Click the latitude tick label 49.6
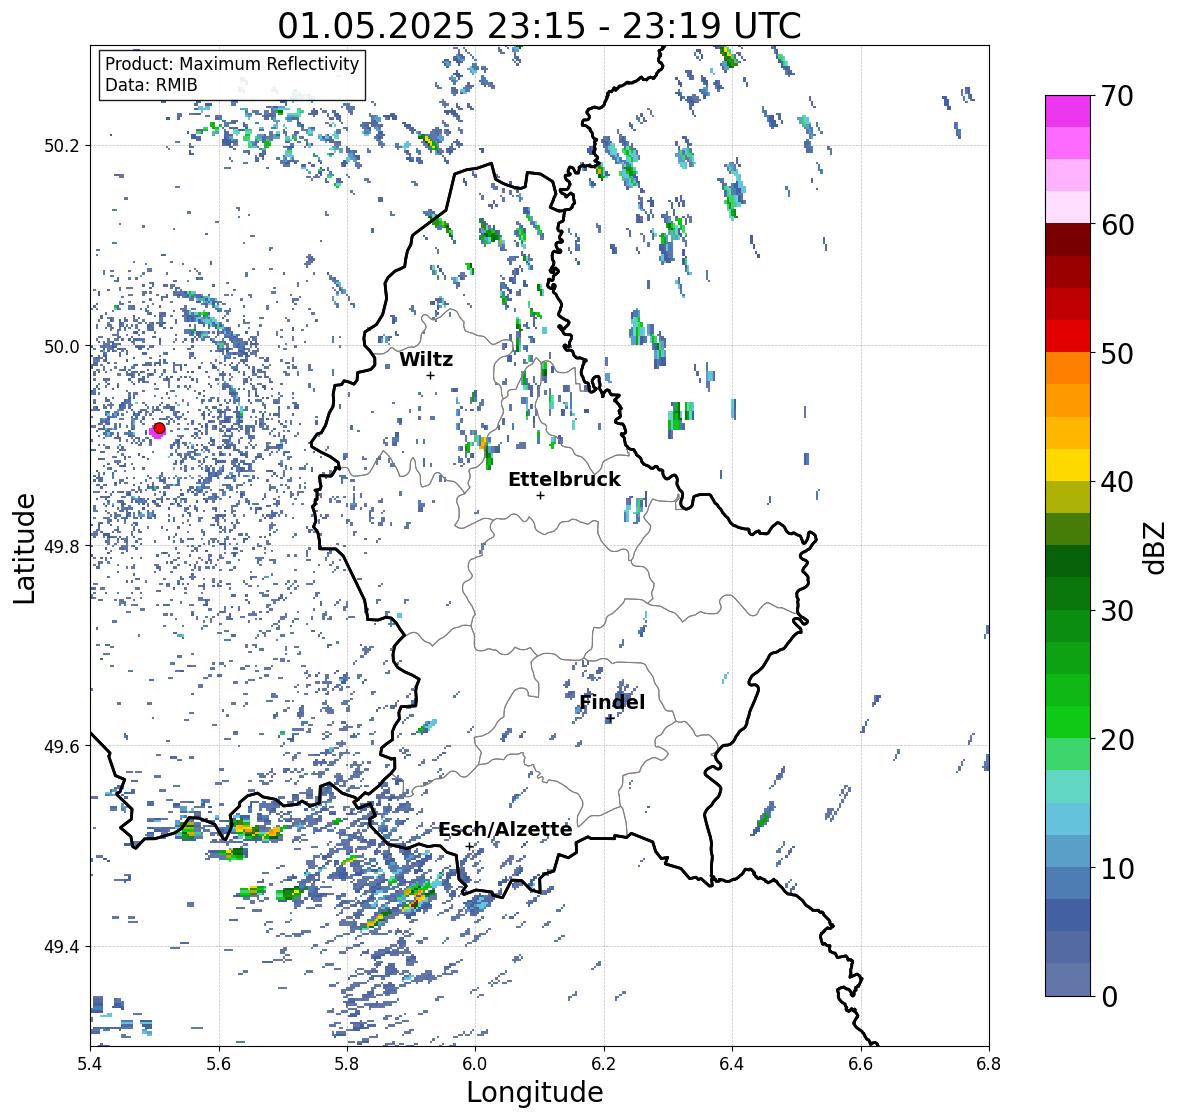Image resolution: width=1179 pixels, height=1117 pixels. (x=62, y=746)
